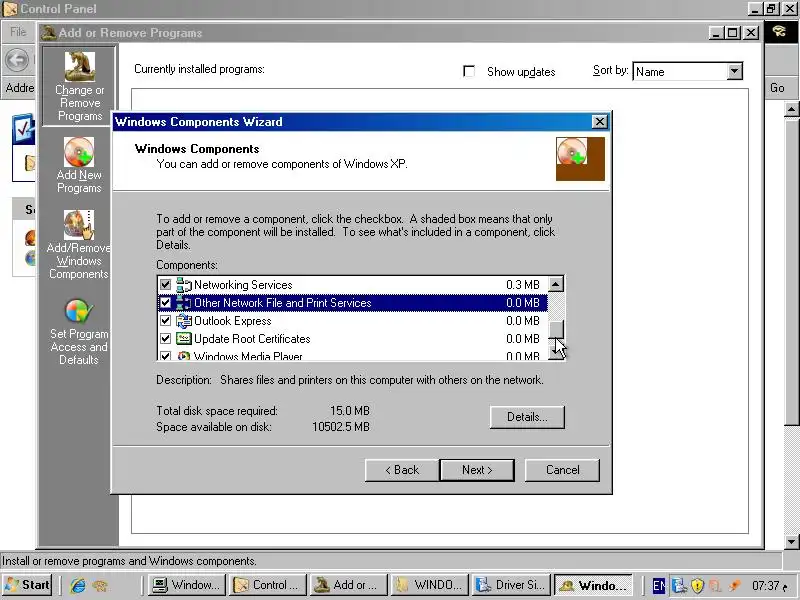Proceed with the Next button
Screen dimensions: 800x600
477,470
